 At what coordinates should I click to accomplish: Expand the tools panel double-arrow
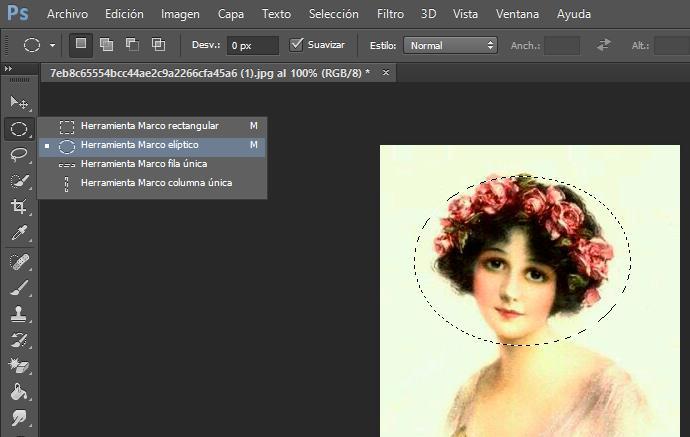tap(8, 69)
